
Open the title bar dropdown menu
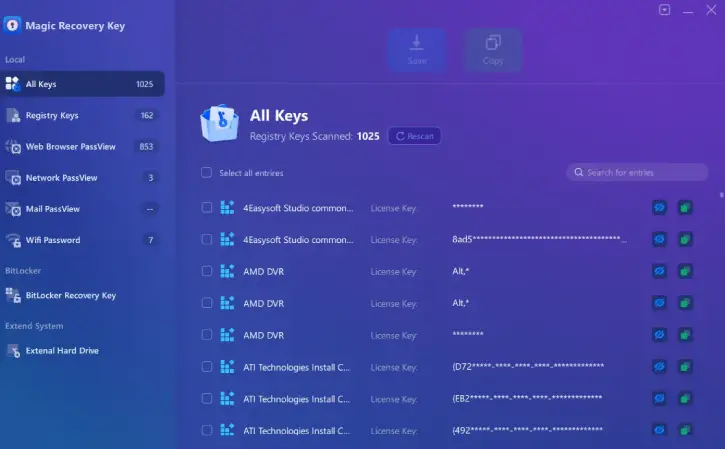coord(664,10)
